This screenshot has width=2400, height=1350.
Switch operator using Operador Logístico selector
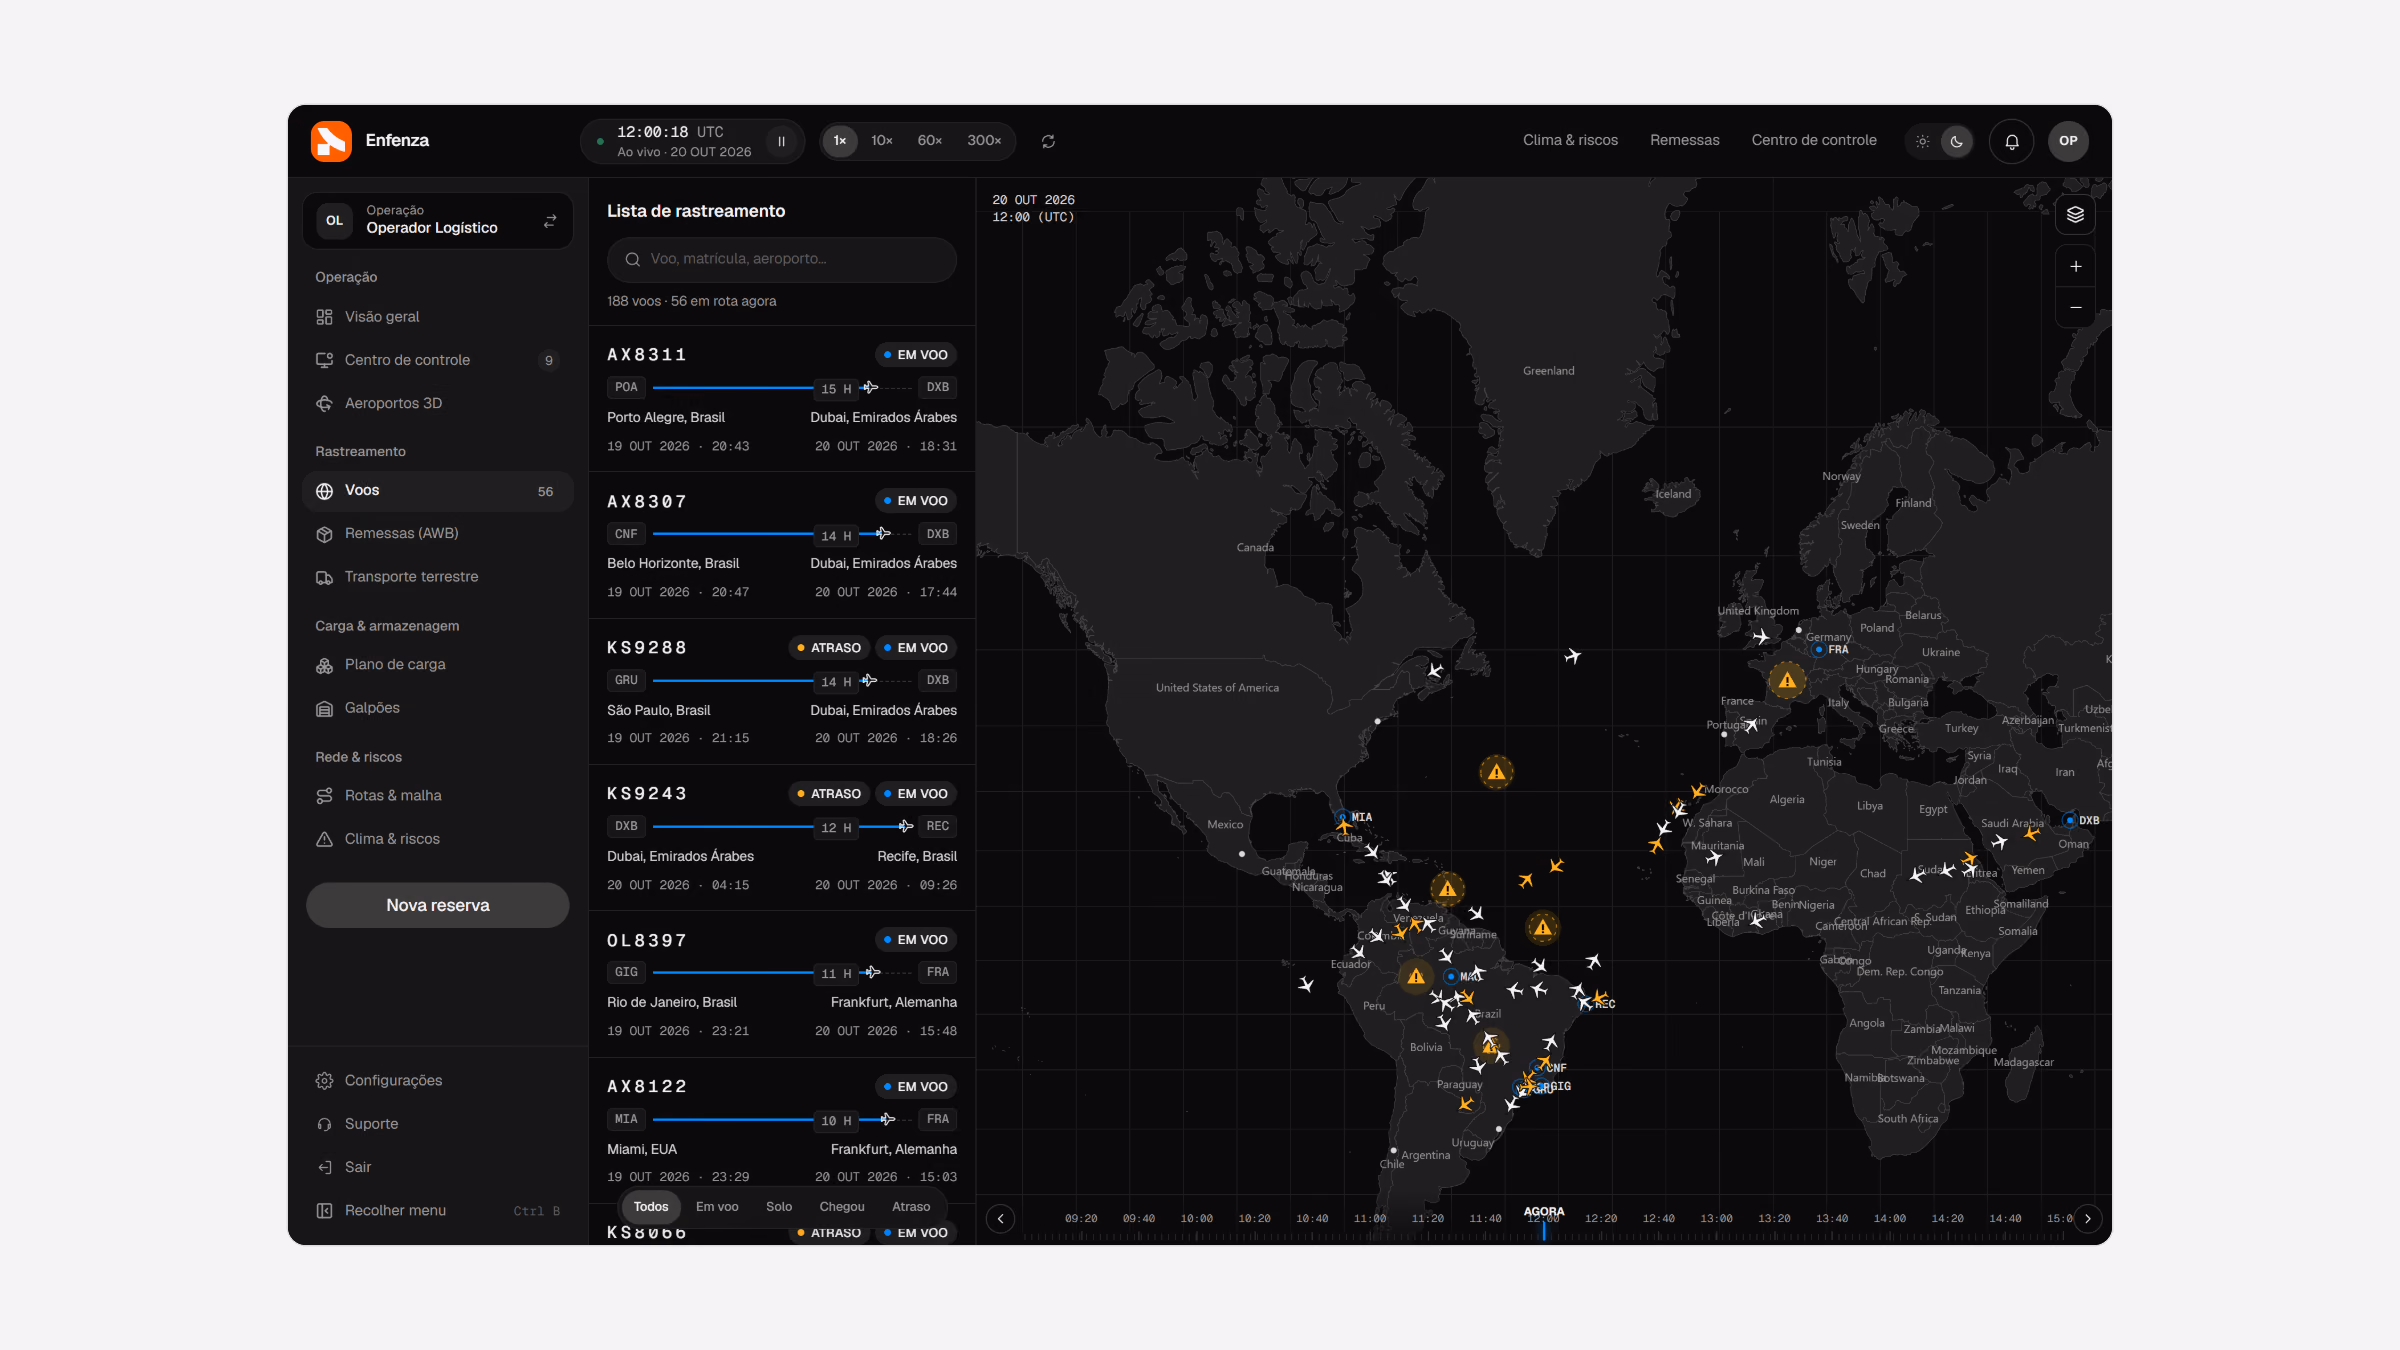[x=438, y=220]
